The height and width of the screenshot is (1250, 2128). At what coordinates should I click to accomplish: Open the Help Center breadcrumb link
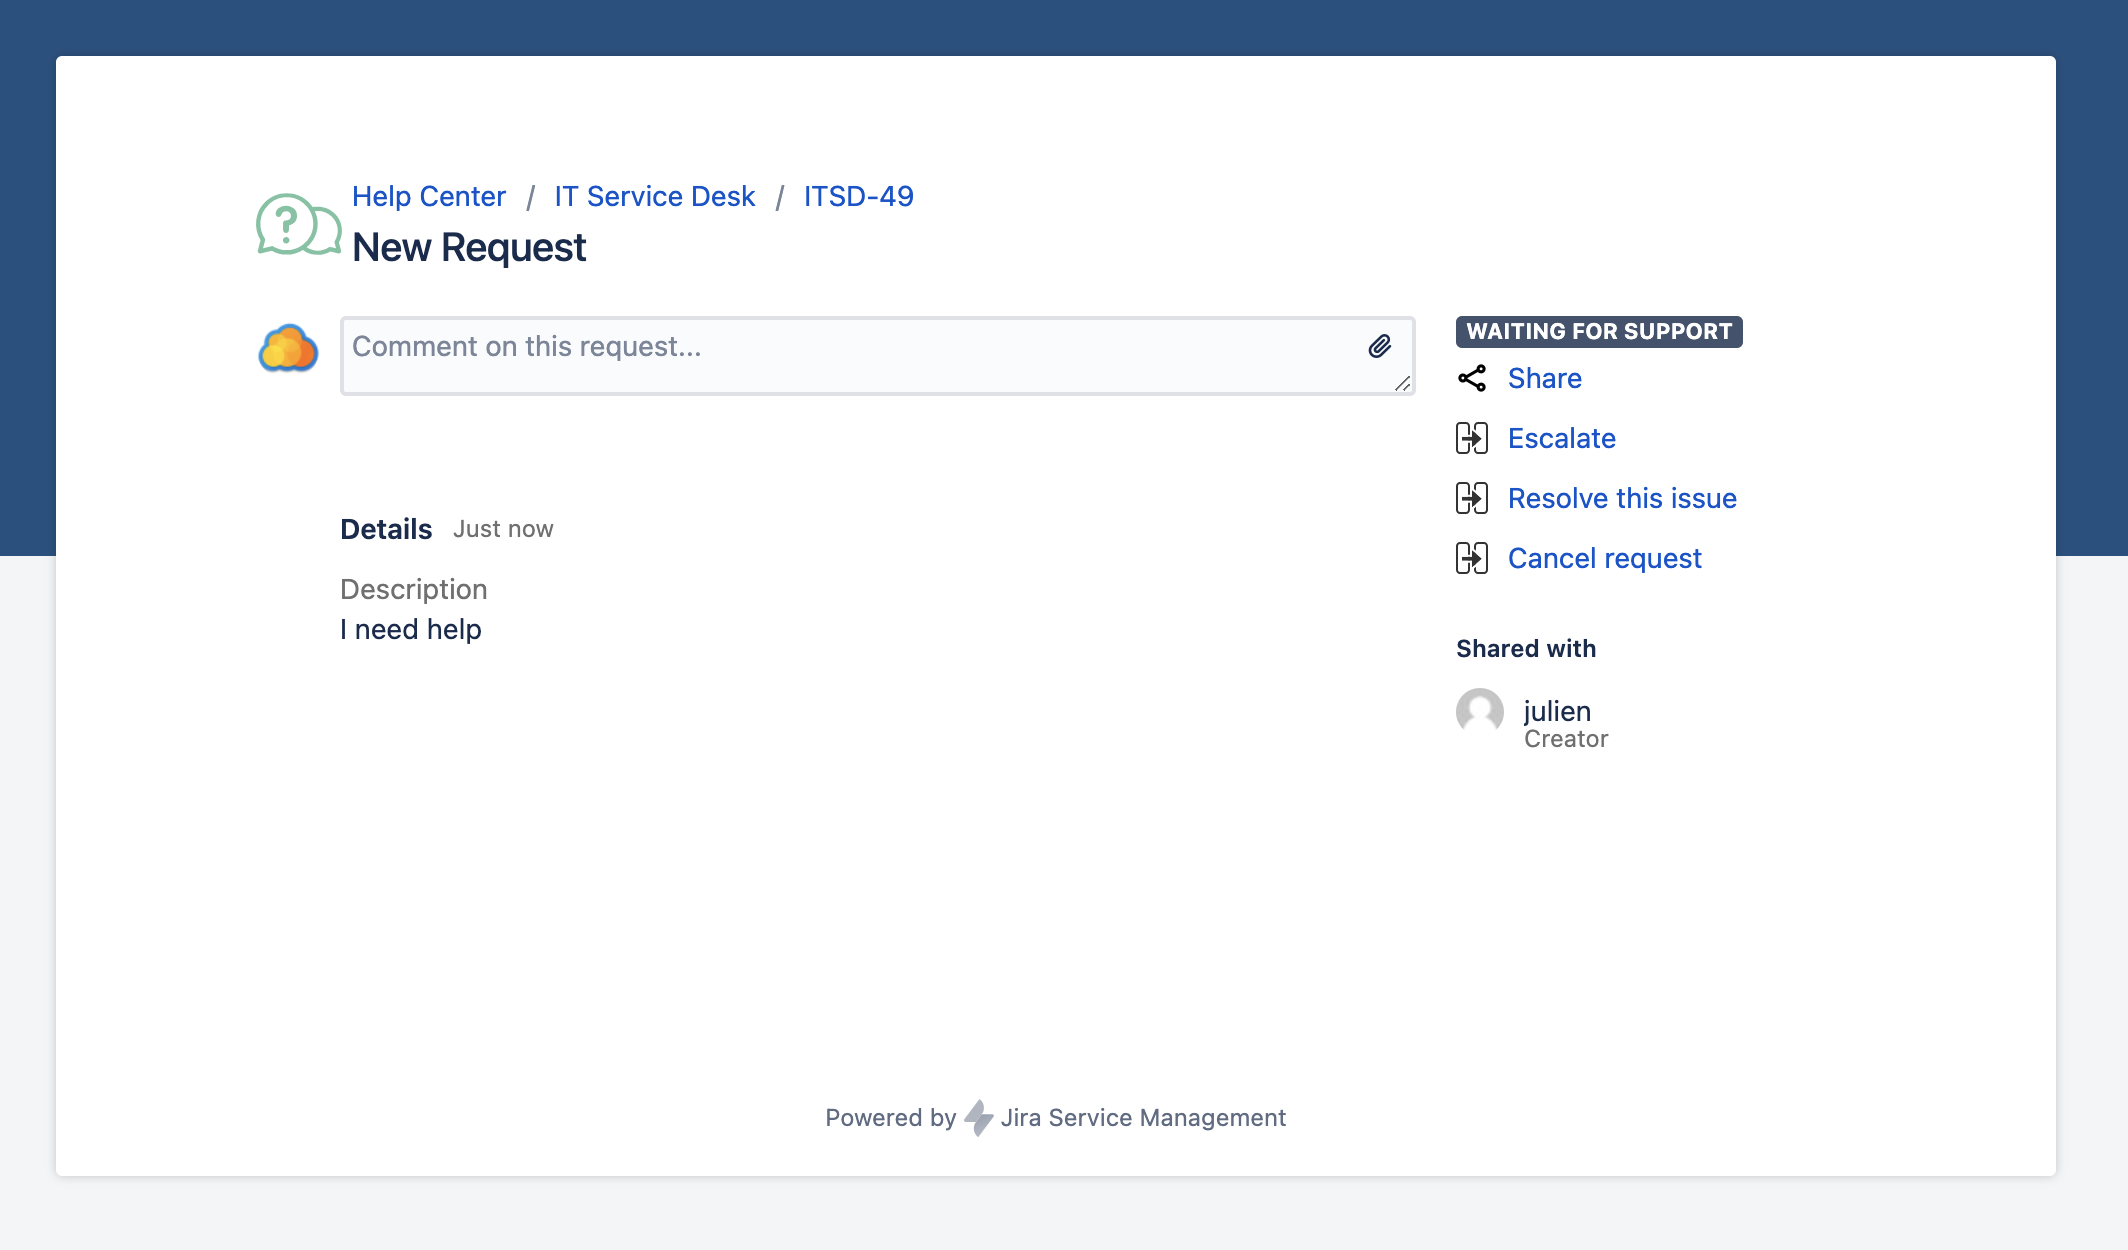428,196
